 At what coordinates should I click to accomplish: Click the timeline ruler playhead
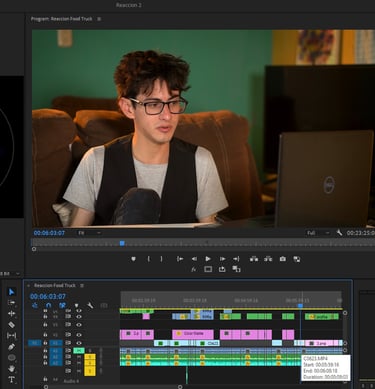click(x=300, y=305)
